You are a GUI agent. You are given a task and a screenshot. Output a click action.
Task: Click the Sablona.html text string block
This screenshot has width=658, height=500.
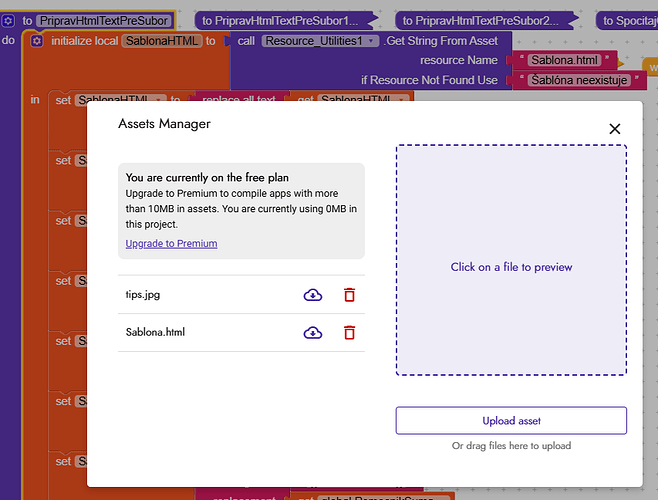pos(564,60)
